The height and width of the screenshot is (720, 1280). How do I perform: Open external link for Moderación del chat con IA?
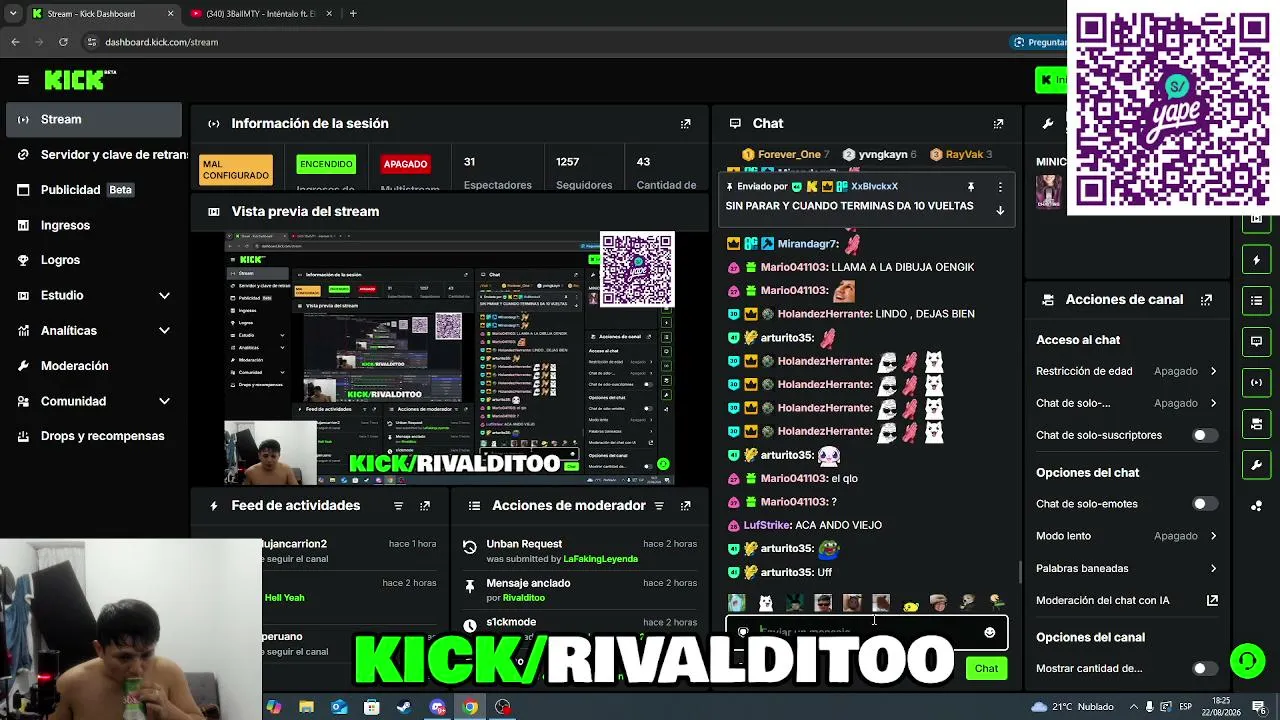[x=1212, y=601]
